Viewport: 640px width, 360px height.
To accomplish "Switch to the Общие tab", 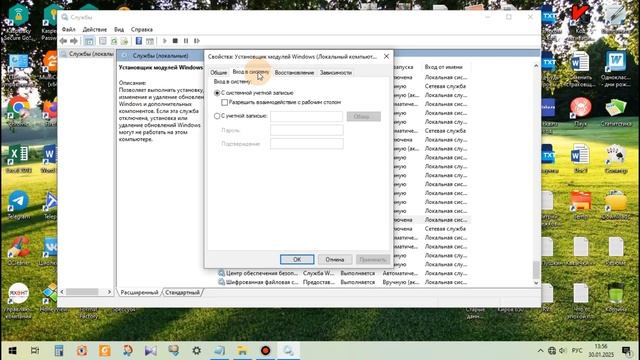I will pyautogui.click(x=218, y=72).
